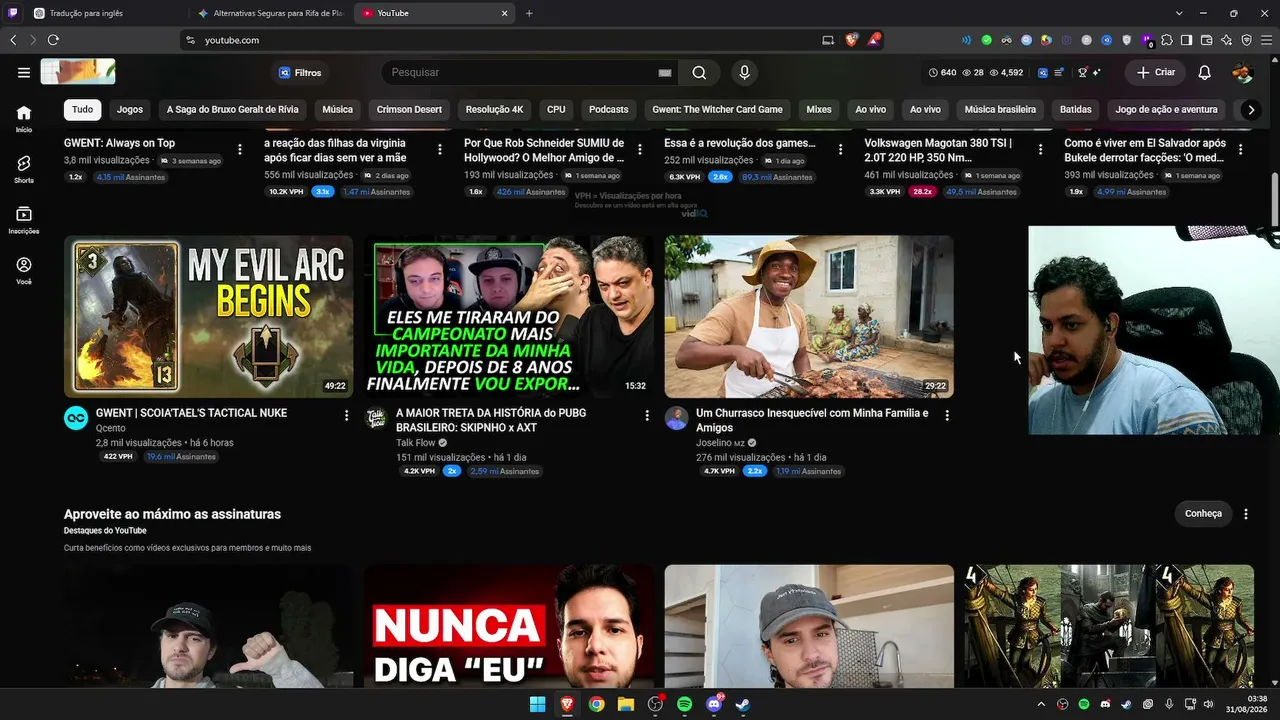Play the churrasco barbecue video thumbnail
Viewport: 1280px width, 720px height.
[808, 316]
